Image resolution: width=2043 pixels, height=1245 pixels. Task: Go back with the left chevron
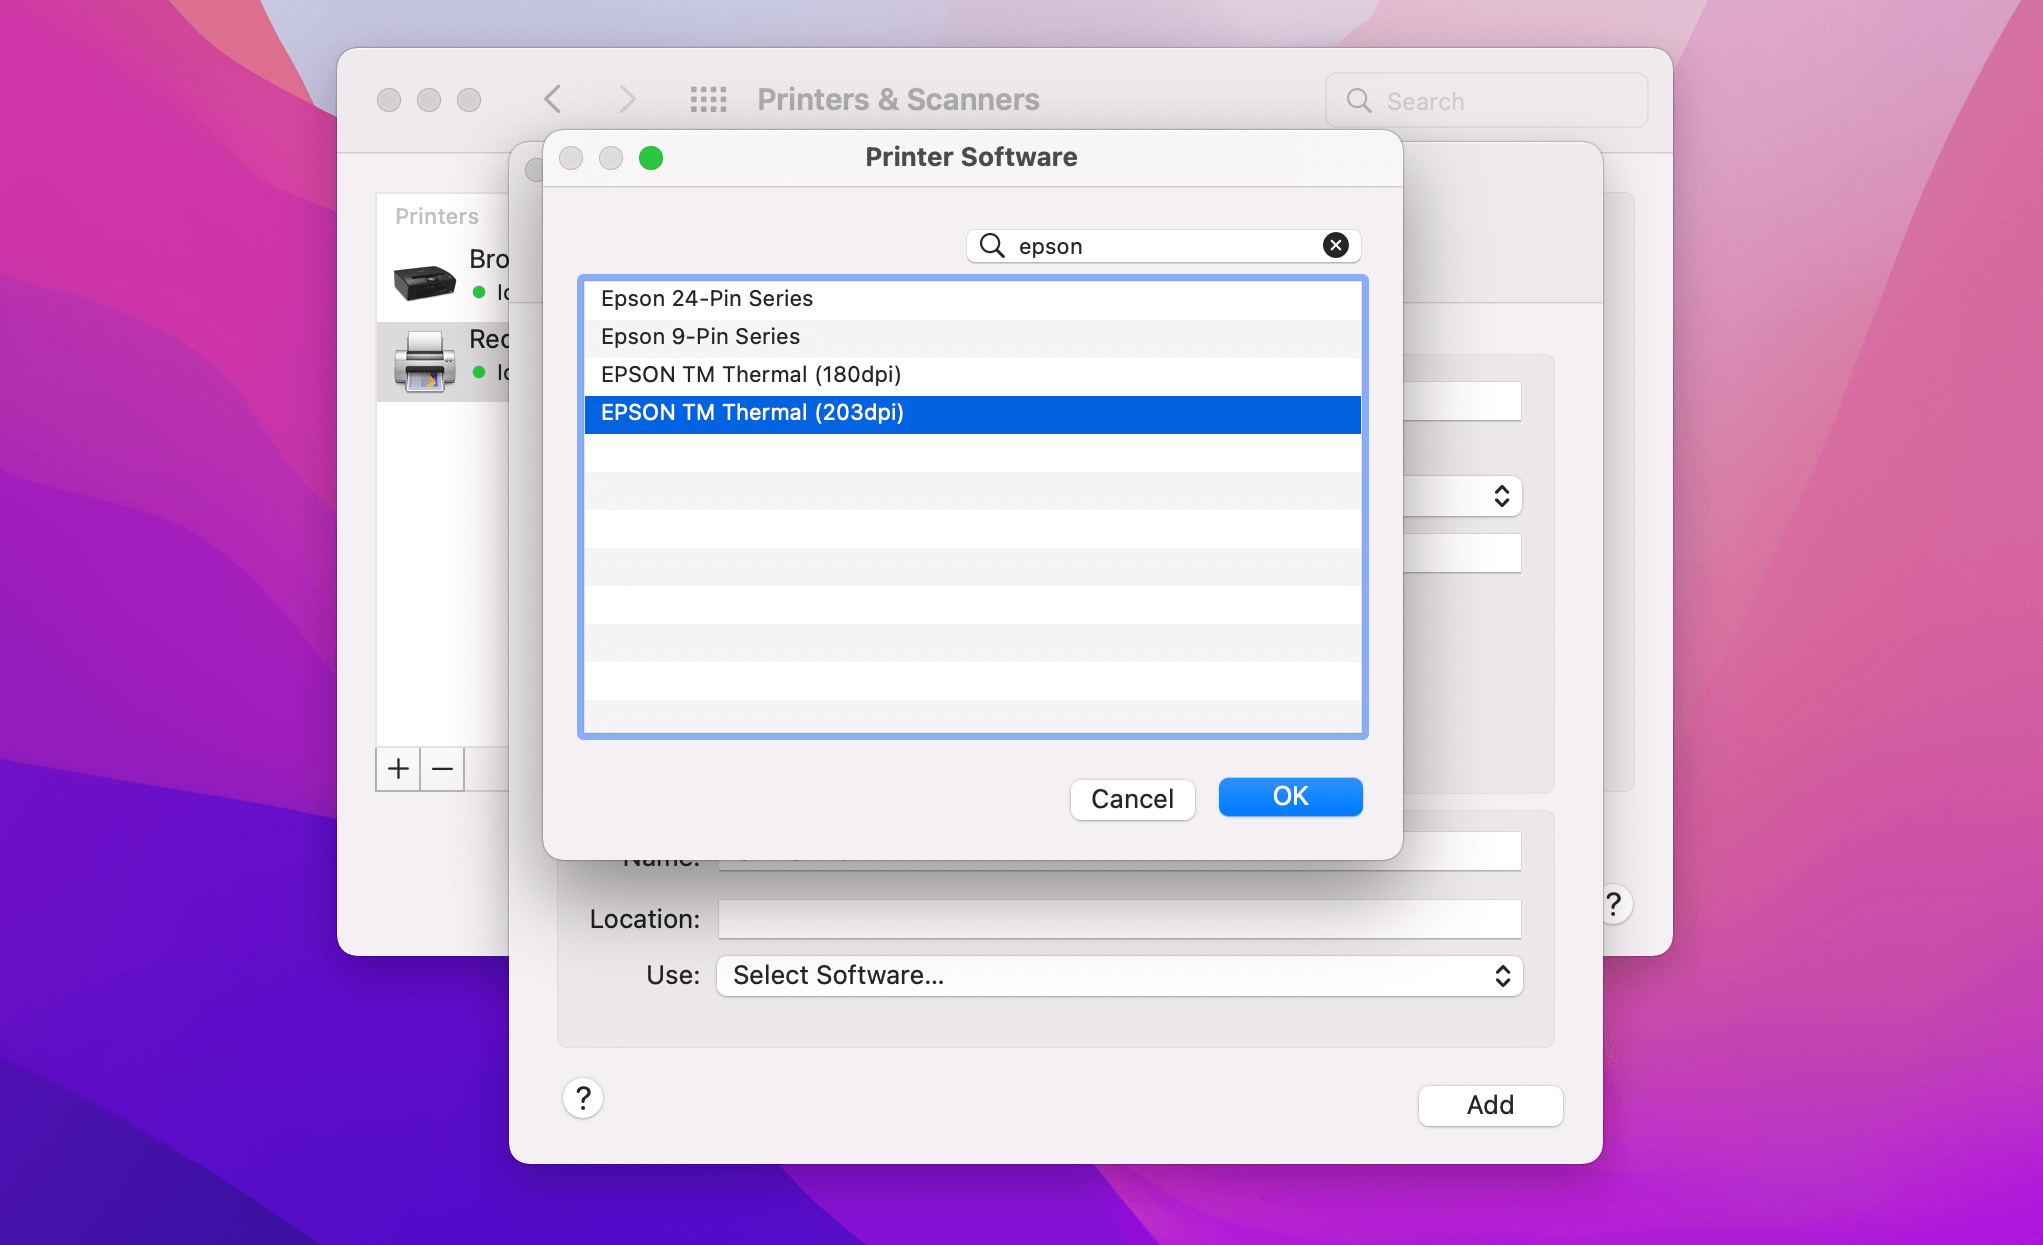point(553,100)
